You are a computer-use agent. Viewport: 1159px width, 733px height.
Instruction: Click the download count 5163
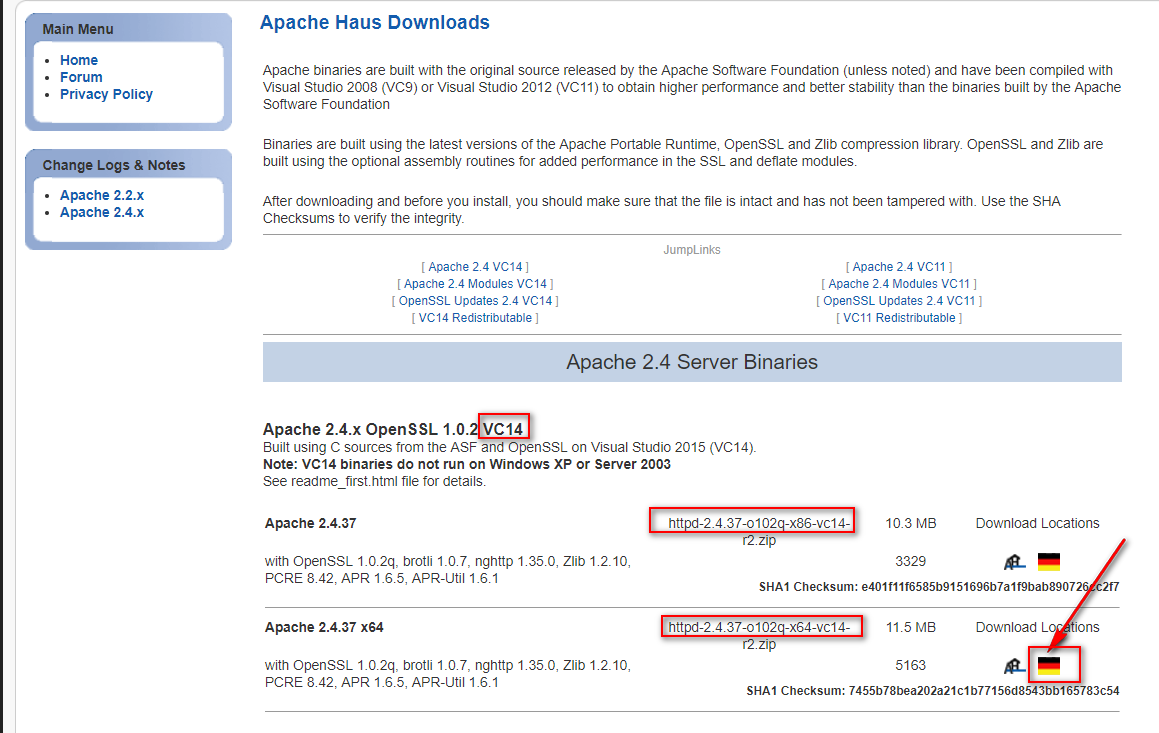911,666
